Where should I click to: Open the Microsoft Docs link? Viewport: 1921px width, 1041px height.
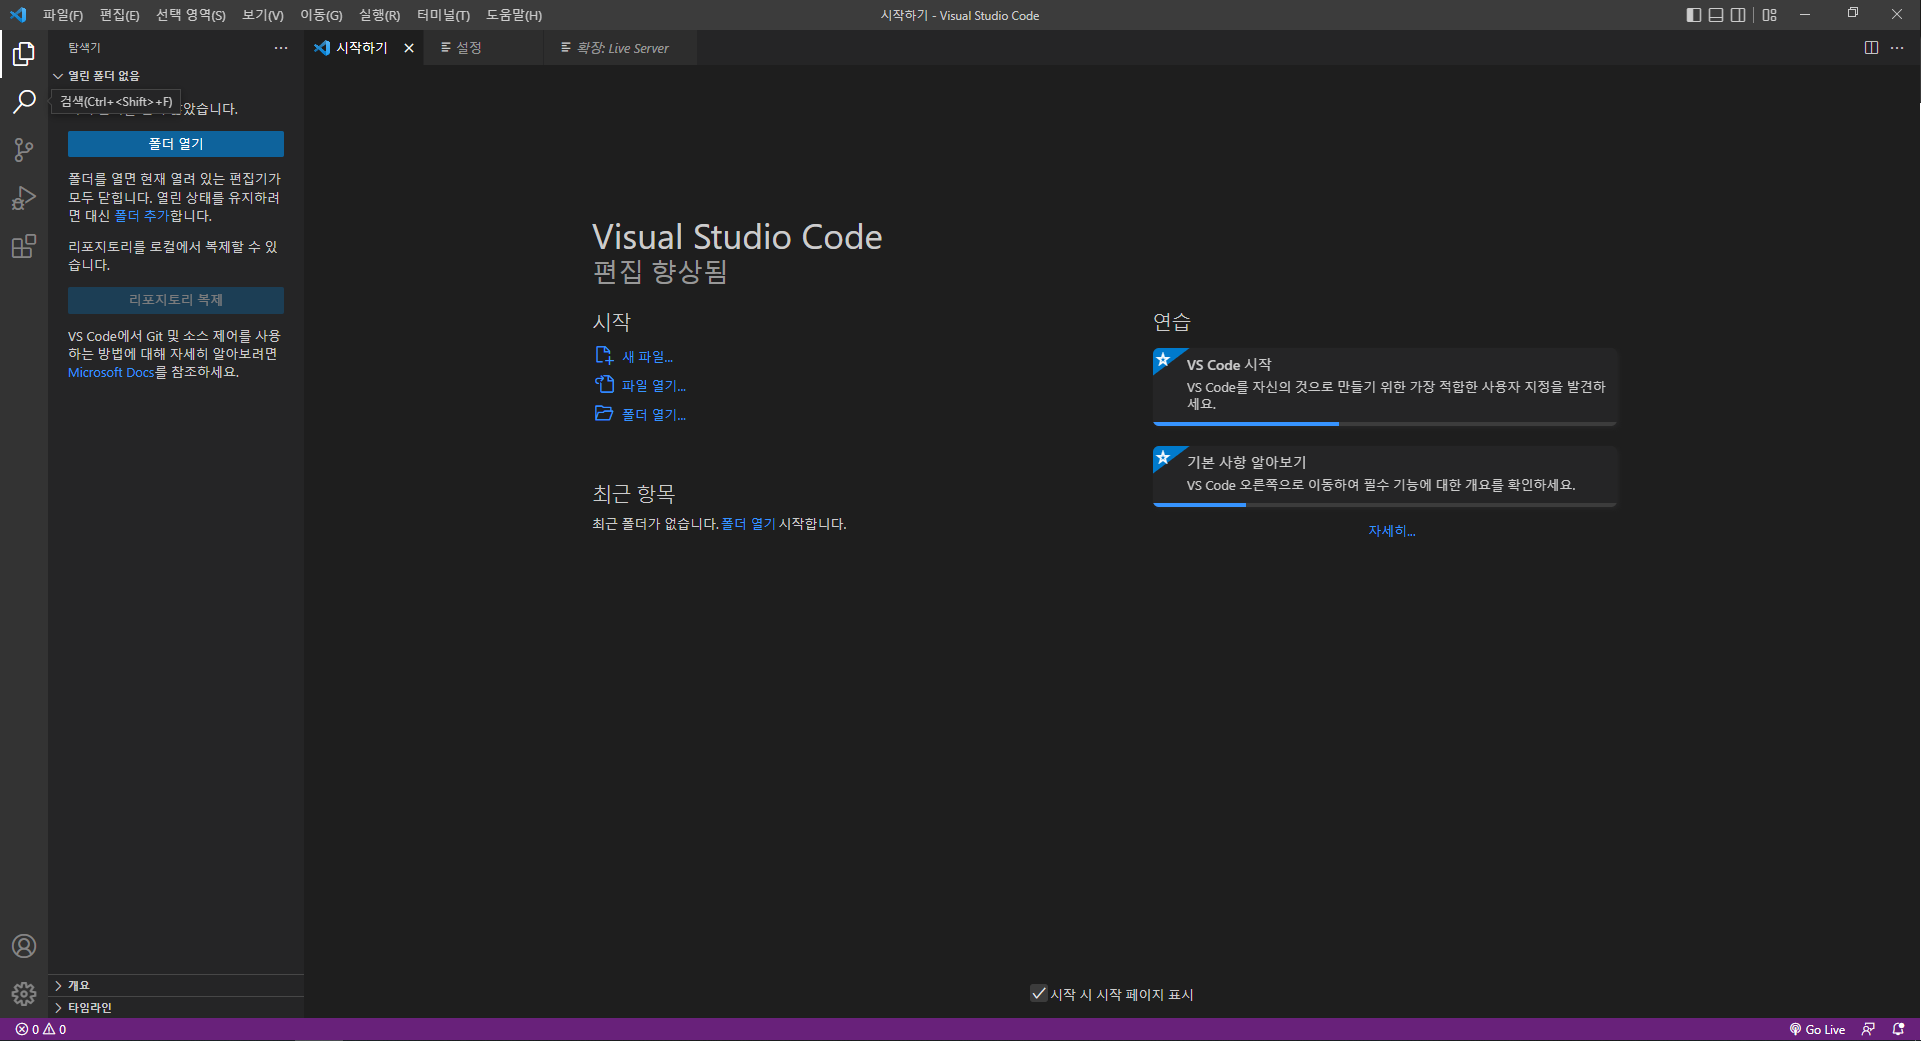(111, 372)
